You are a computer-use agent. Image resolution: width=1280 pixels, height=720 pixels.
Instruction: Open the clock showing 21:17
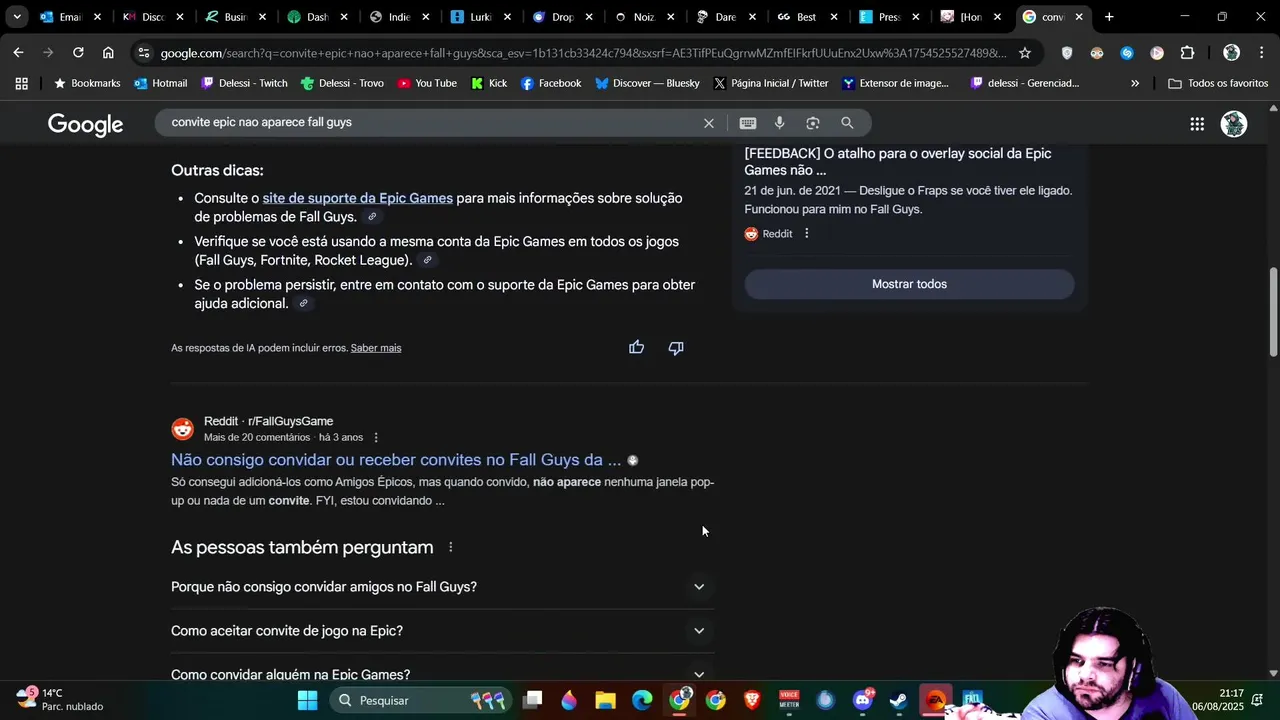click(1217, 699)
